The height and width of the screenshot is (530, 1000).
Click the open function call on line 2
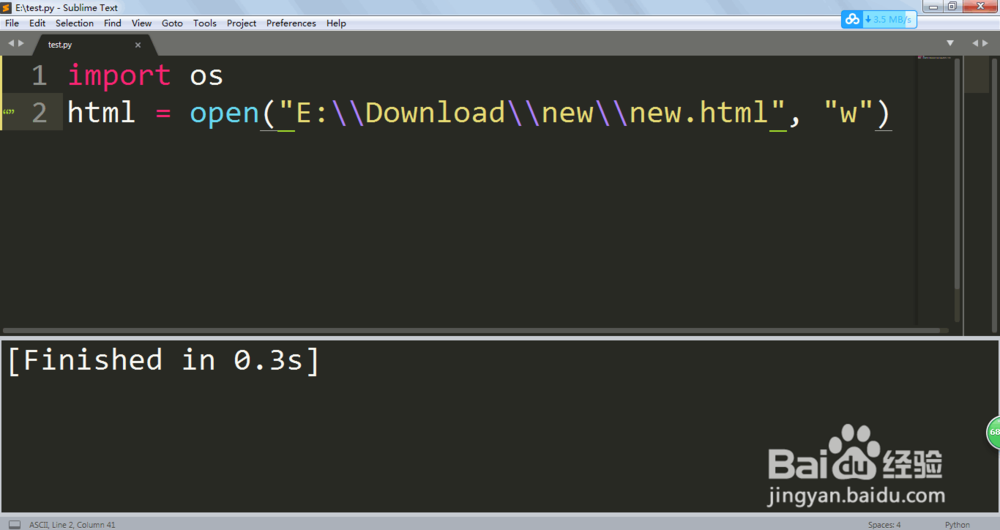coord(224,114)
